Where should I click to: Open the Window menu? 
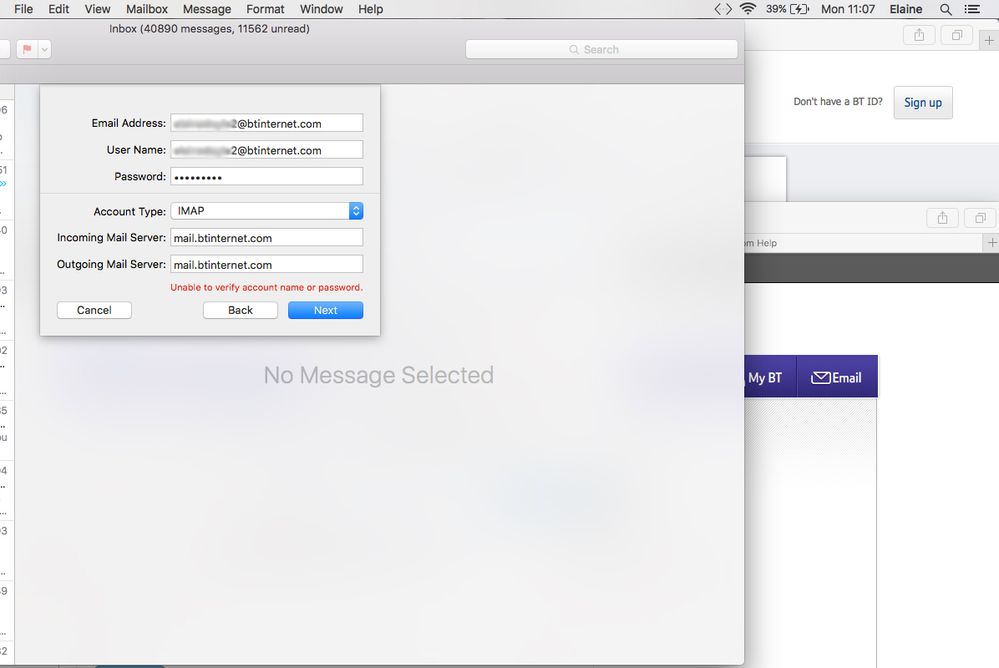click(x=321, y=9)
